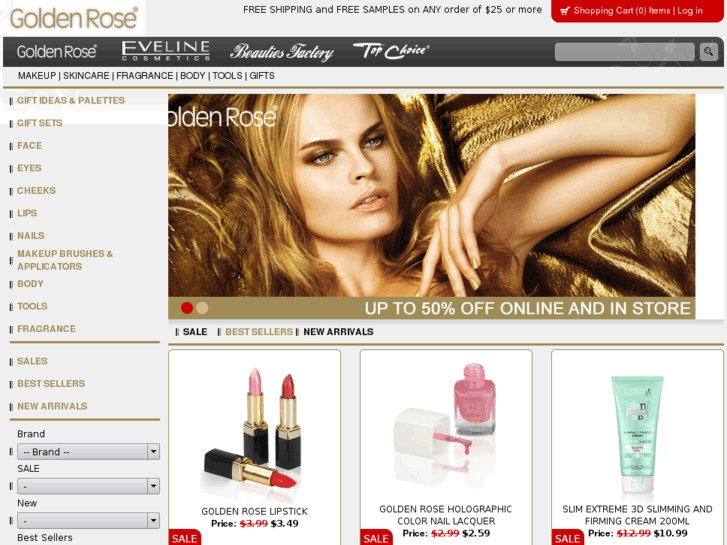727x545 pixels.
Task: Open NEW ARRIVALS link in sidebar
Action: (52, 406)
